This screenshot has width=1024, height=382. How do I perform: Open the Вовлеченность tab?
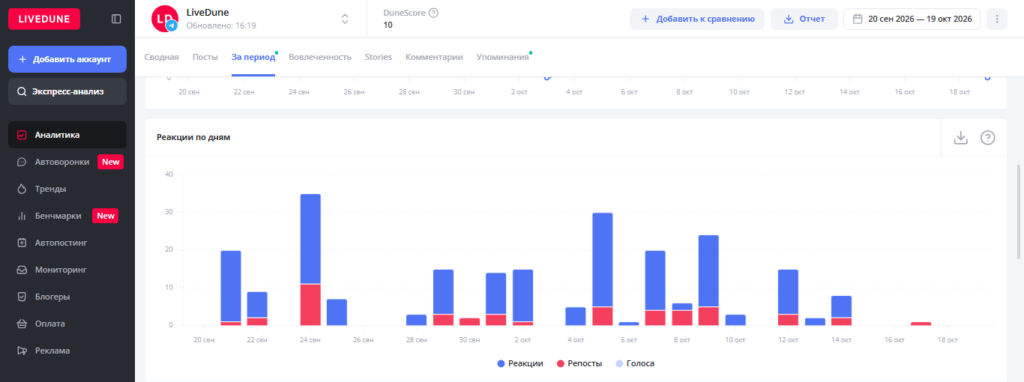(x=320, y=57)
